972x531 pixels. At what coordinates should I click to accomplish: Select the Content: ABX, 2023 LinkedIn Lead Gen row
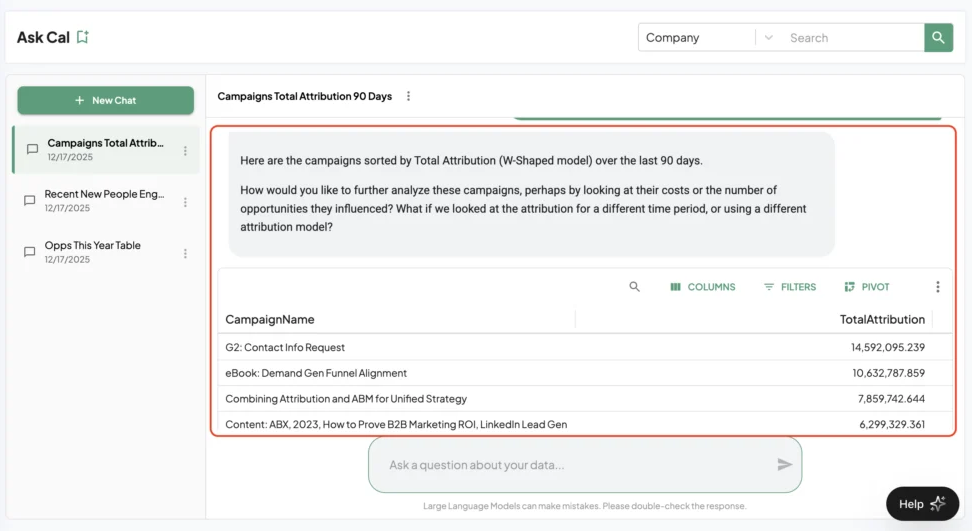[x=585, y=424]
